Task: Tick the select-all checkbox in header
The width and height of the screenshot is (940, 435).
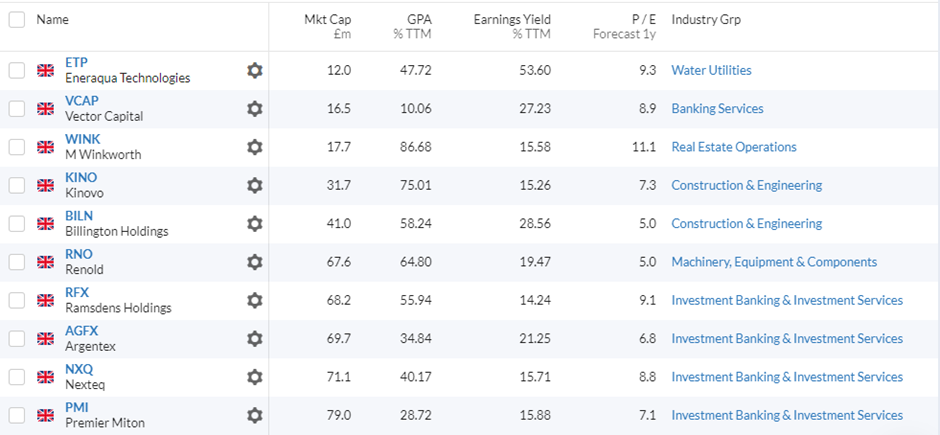Action: coord(17,20)
